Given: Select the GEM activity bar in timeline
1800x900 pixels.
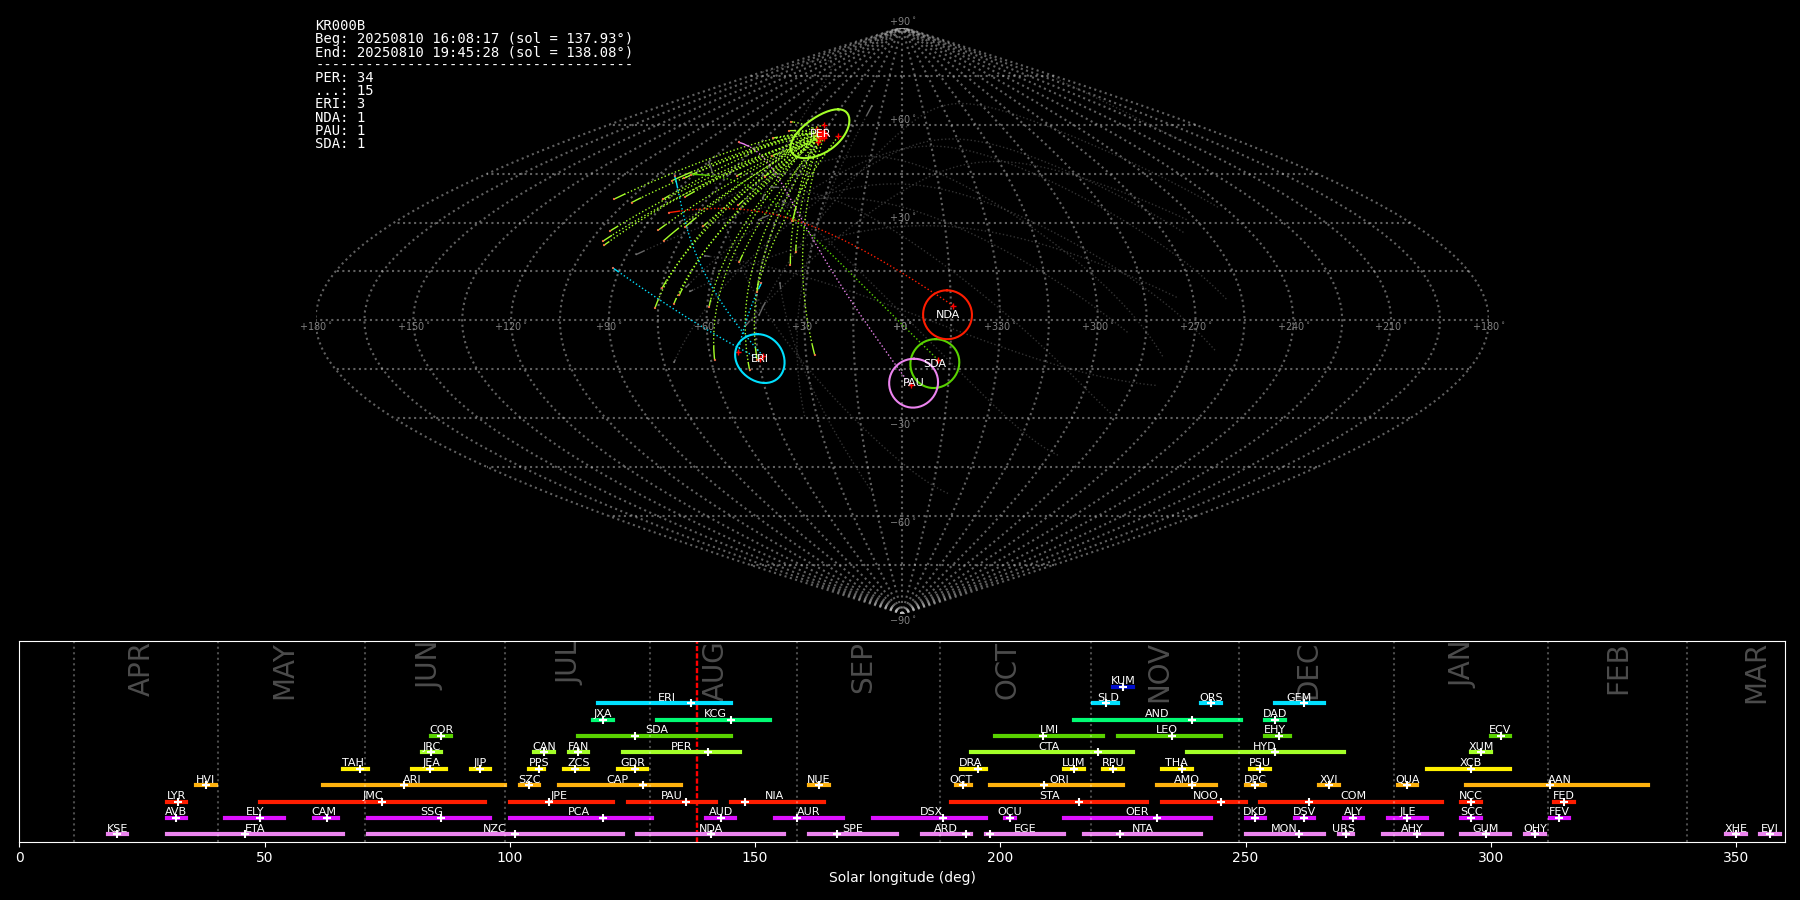Looking at the screenshot, I should pyautogui.click(x=1299, y=703).
